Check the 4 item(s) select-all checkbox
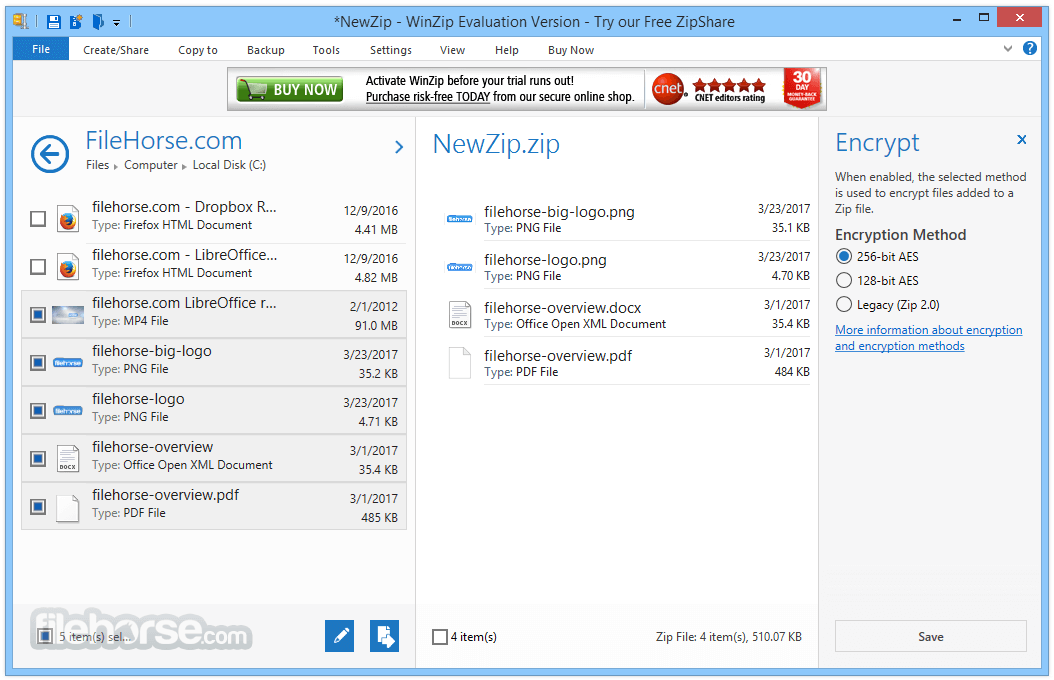Screen dimensions: 1054x680 [440, 636]
